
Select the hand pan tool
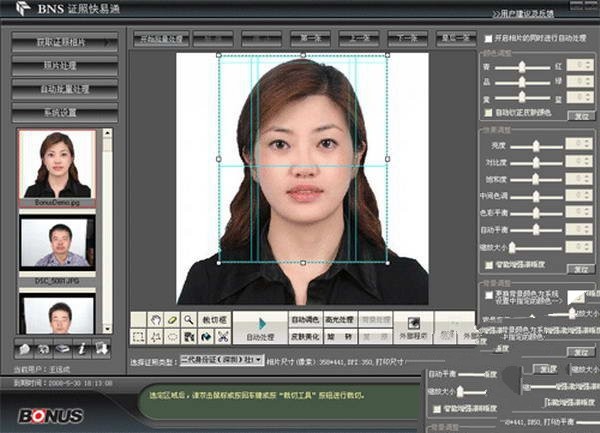(155, 319)
